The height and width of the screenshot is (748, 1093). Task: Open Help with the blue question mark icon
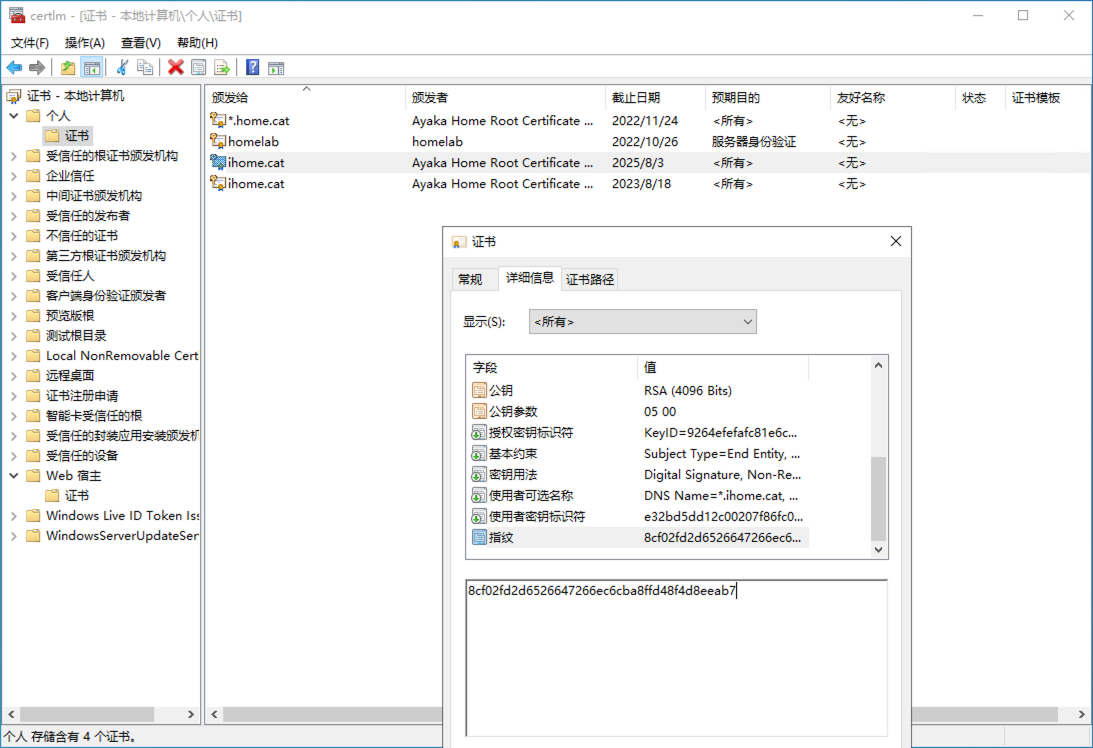click(x=253, y=67)
